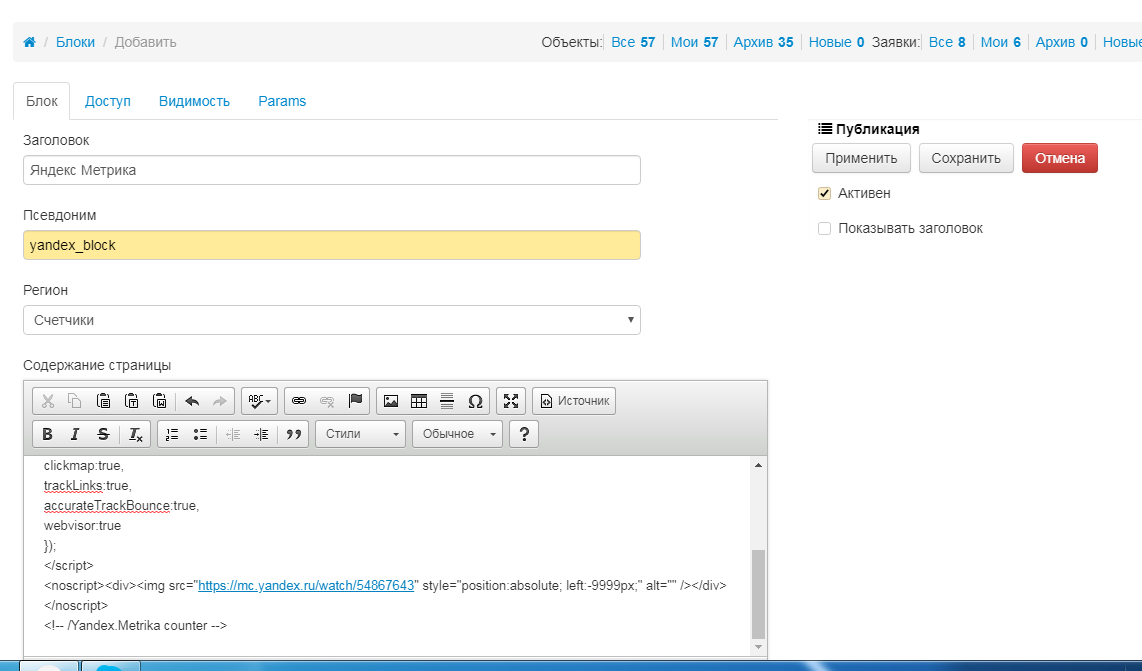Insert an image via editor toolbar
Screen dimensions: 1142x671
pyautogui.click(x=391, y=401)
